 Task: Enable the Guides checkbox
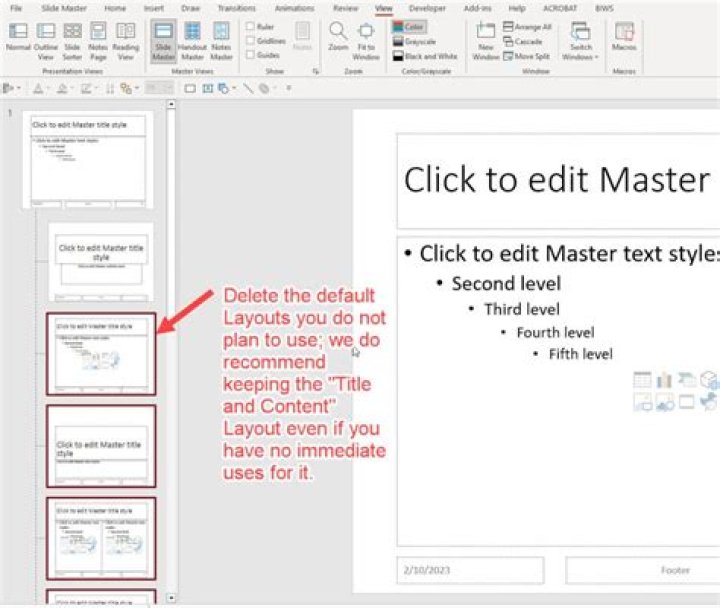pos(250,55)
